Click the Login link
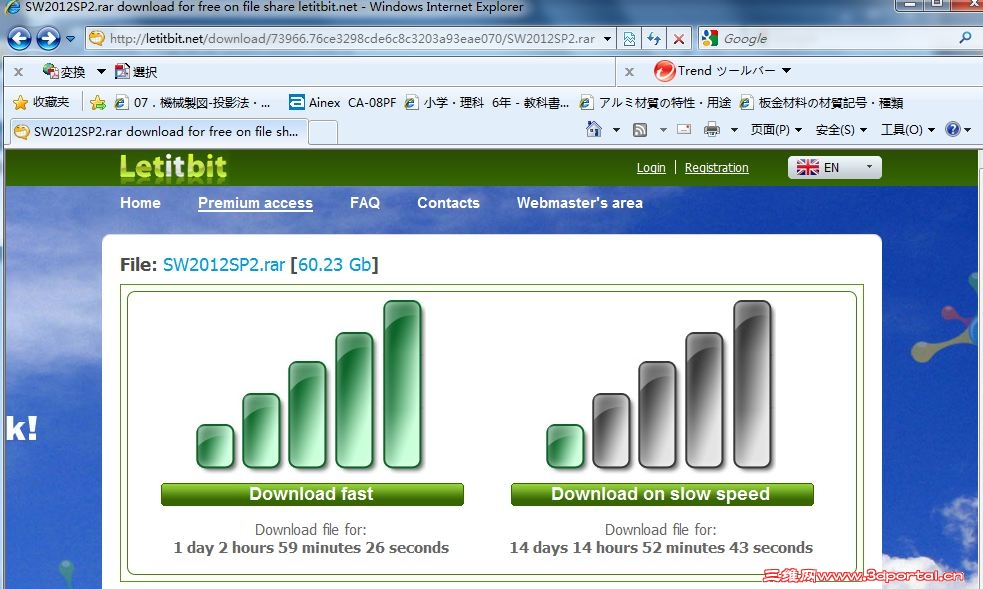This screenshot has height=589, width=983. [651, 168]
